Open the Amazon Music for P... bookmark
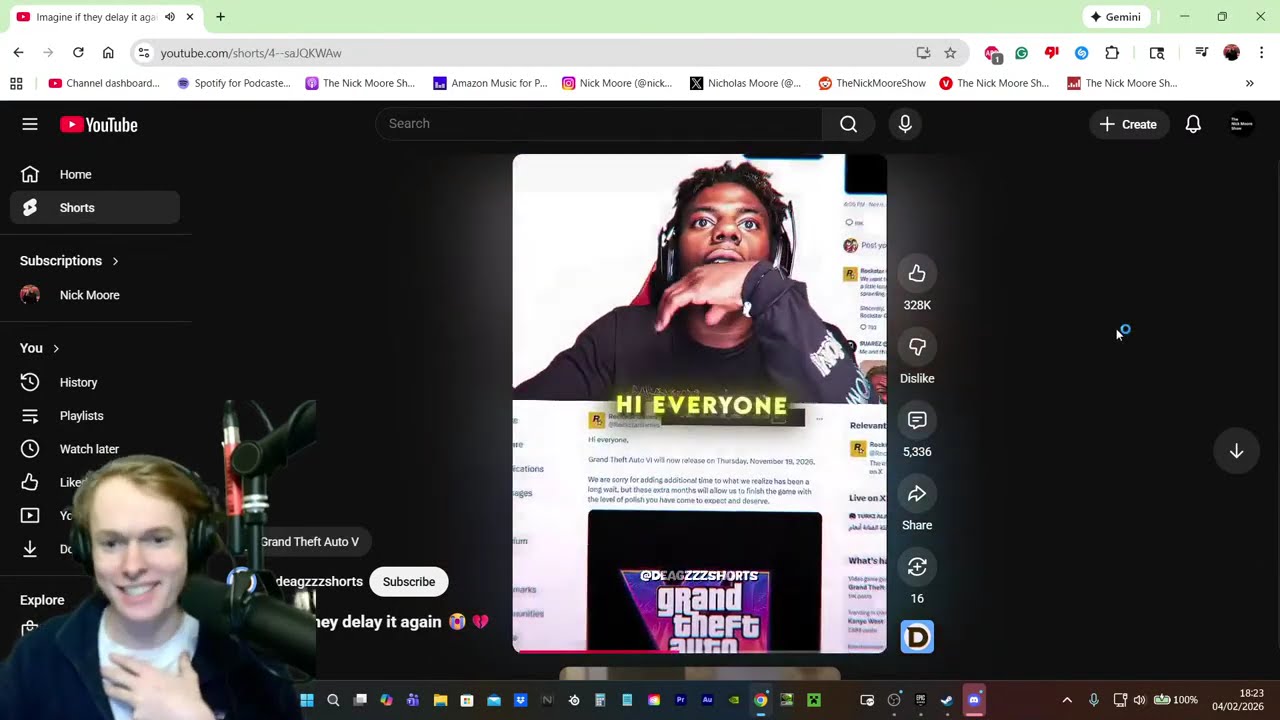 (x=490, y=83)
